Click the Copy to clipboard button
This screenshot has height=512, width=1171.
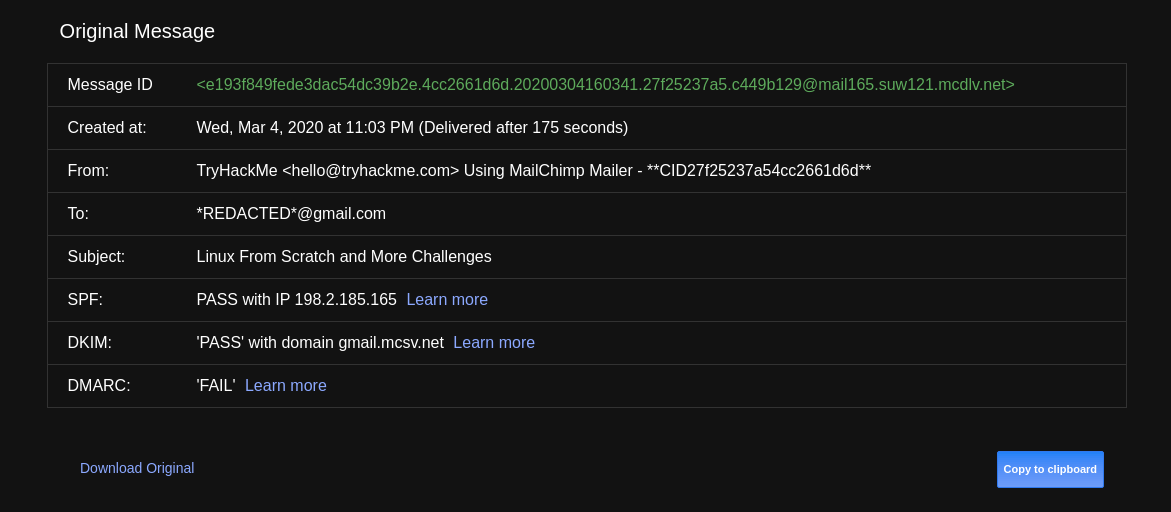pyautogui.click(x=1050, y=469)
